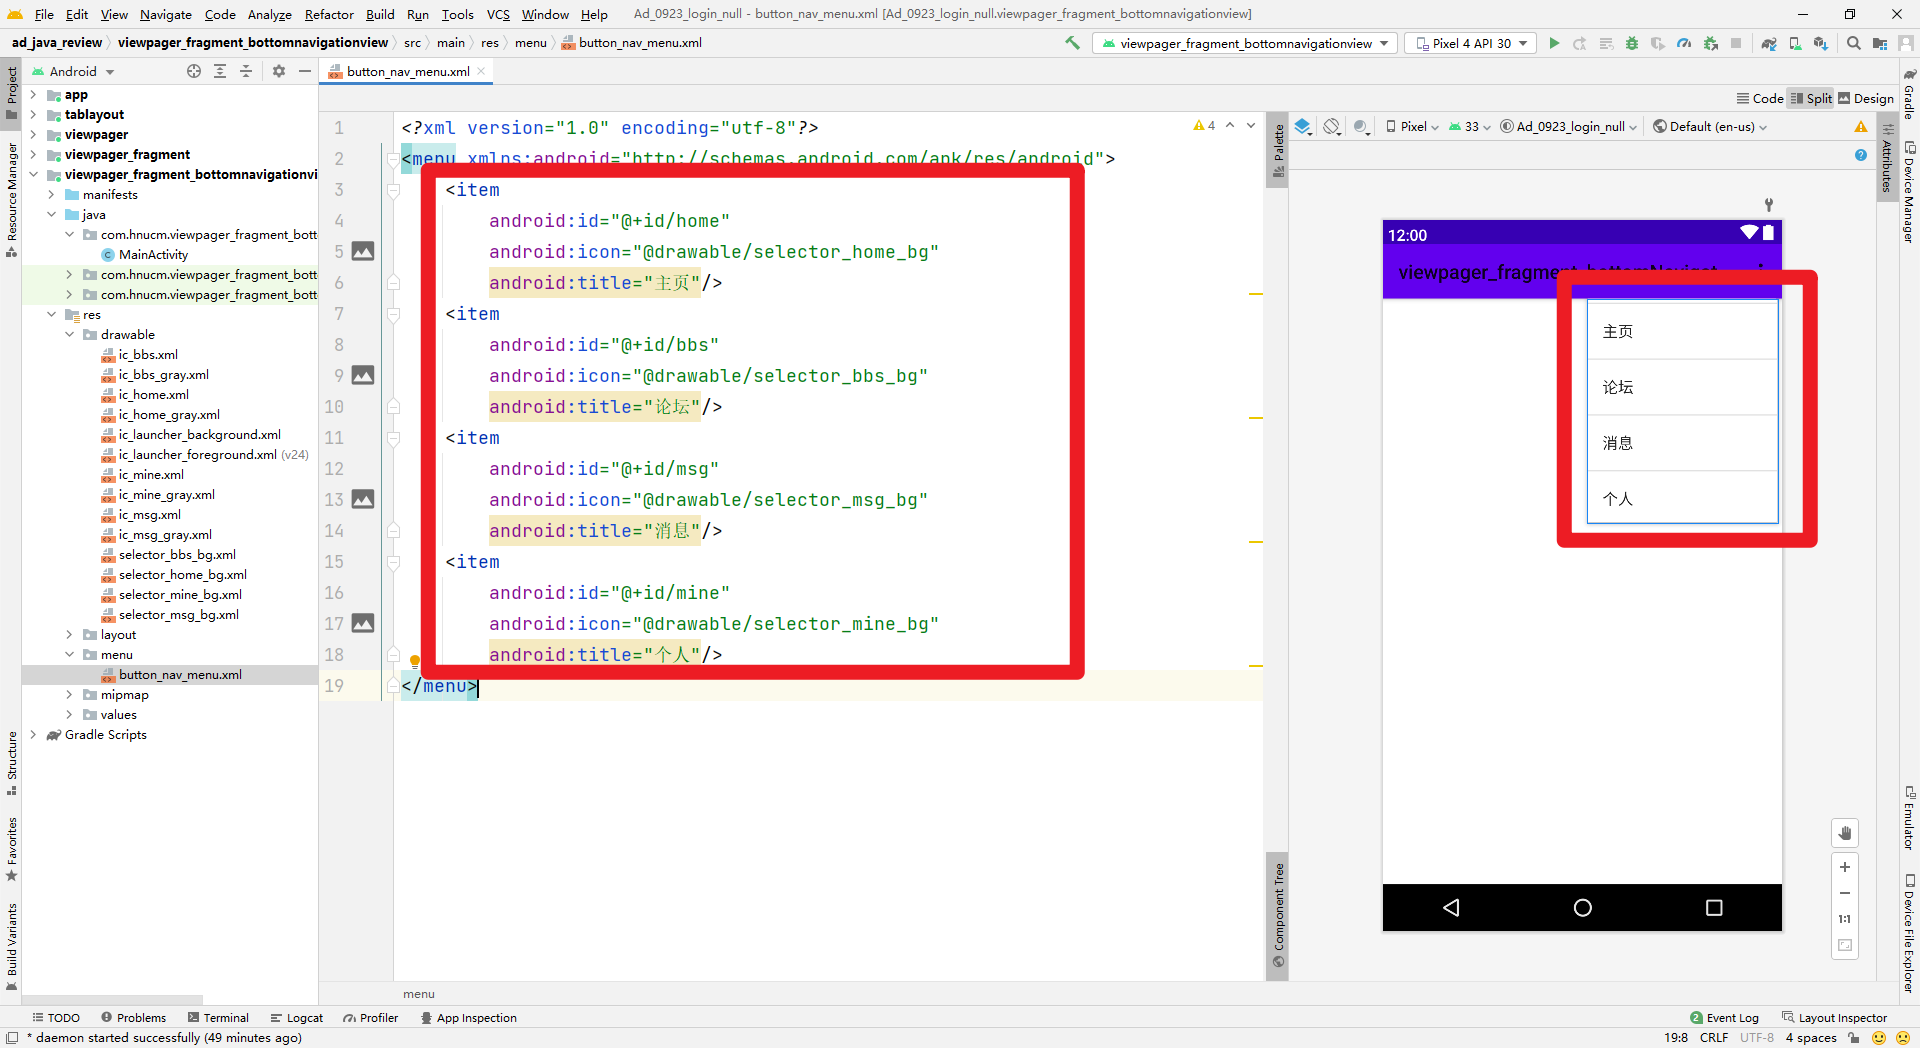Image resolution: width=1920 pixels, height=1048 pixels.
Task: Open the Problems tool window
Action: (x=133, y=1018)
